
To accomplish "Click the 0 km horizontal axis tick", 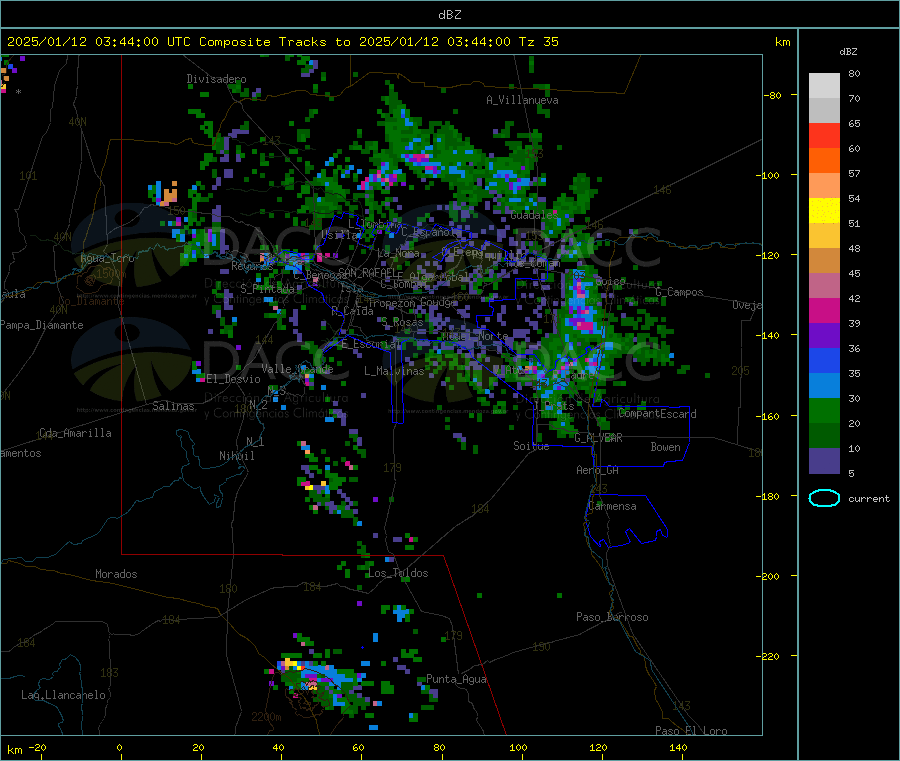I will click(x=119, y=747).
